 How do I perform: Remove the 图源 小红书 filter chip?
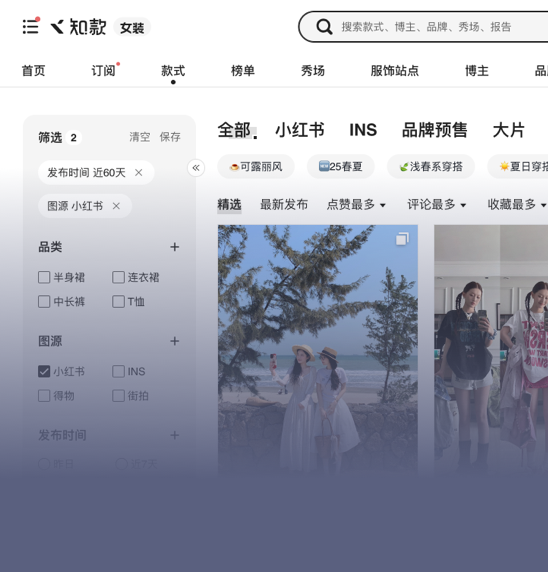[x=116, y=206]
